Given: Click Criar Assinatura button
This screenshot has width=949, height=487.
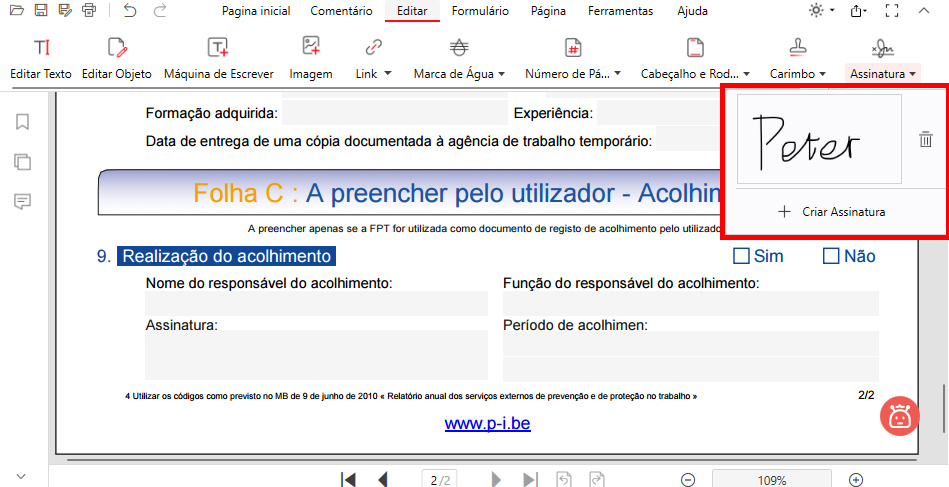Looking at the screenshot, I should click(x=834, y=212).
